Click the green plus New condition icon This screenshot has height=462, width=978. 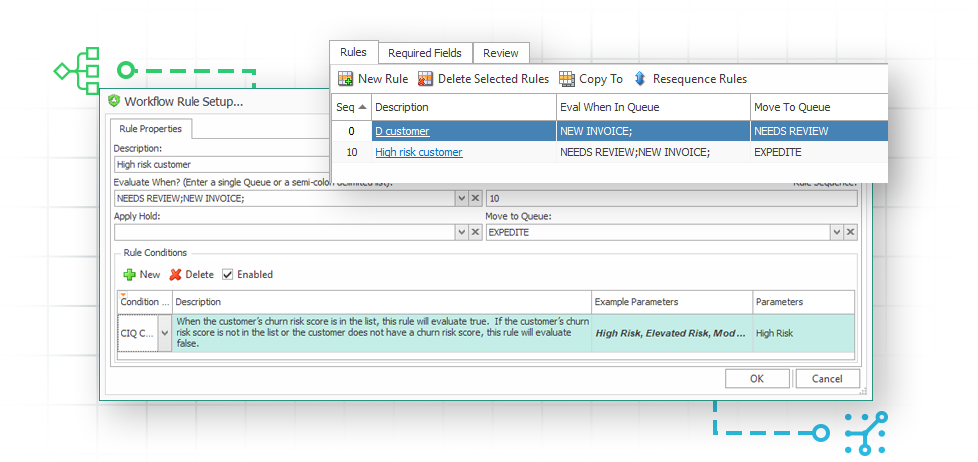[x=130, y=274]
